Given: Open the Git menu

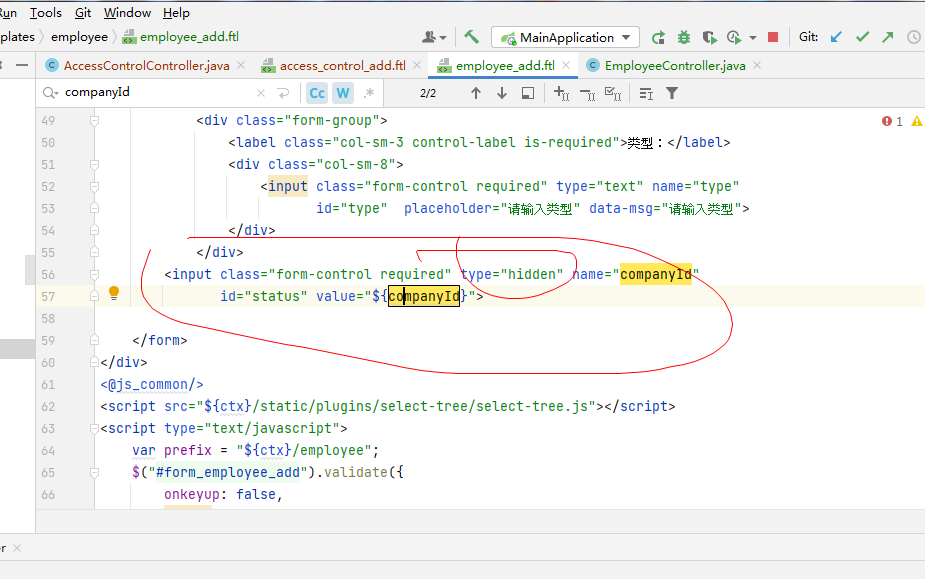Looking at the screenshot, I should tap(83, 12).
